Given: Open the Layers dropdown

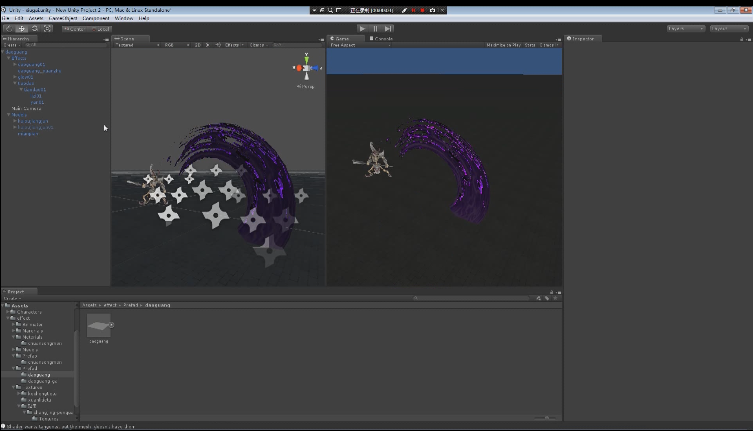Looking at the screenshot, I should point(685,28).
